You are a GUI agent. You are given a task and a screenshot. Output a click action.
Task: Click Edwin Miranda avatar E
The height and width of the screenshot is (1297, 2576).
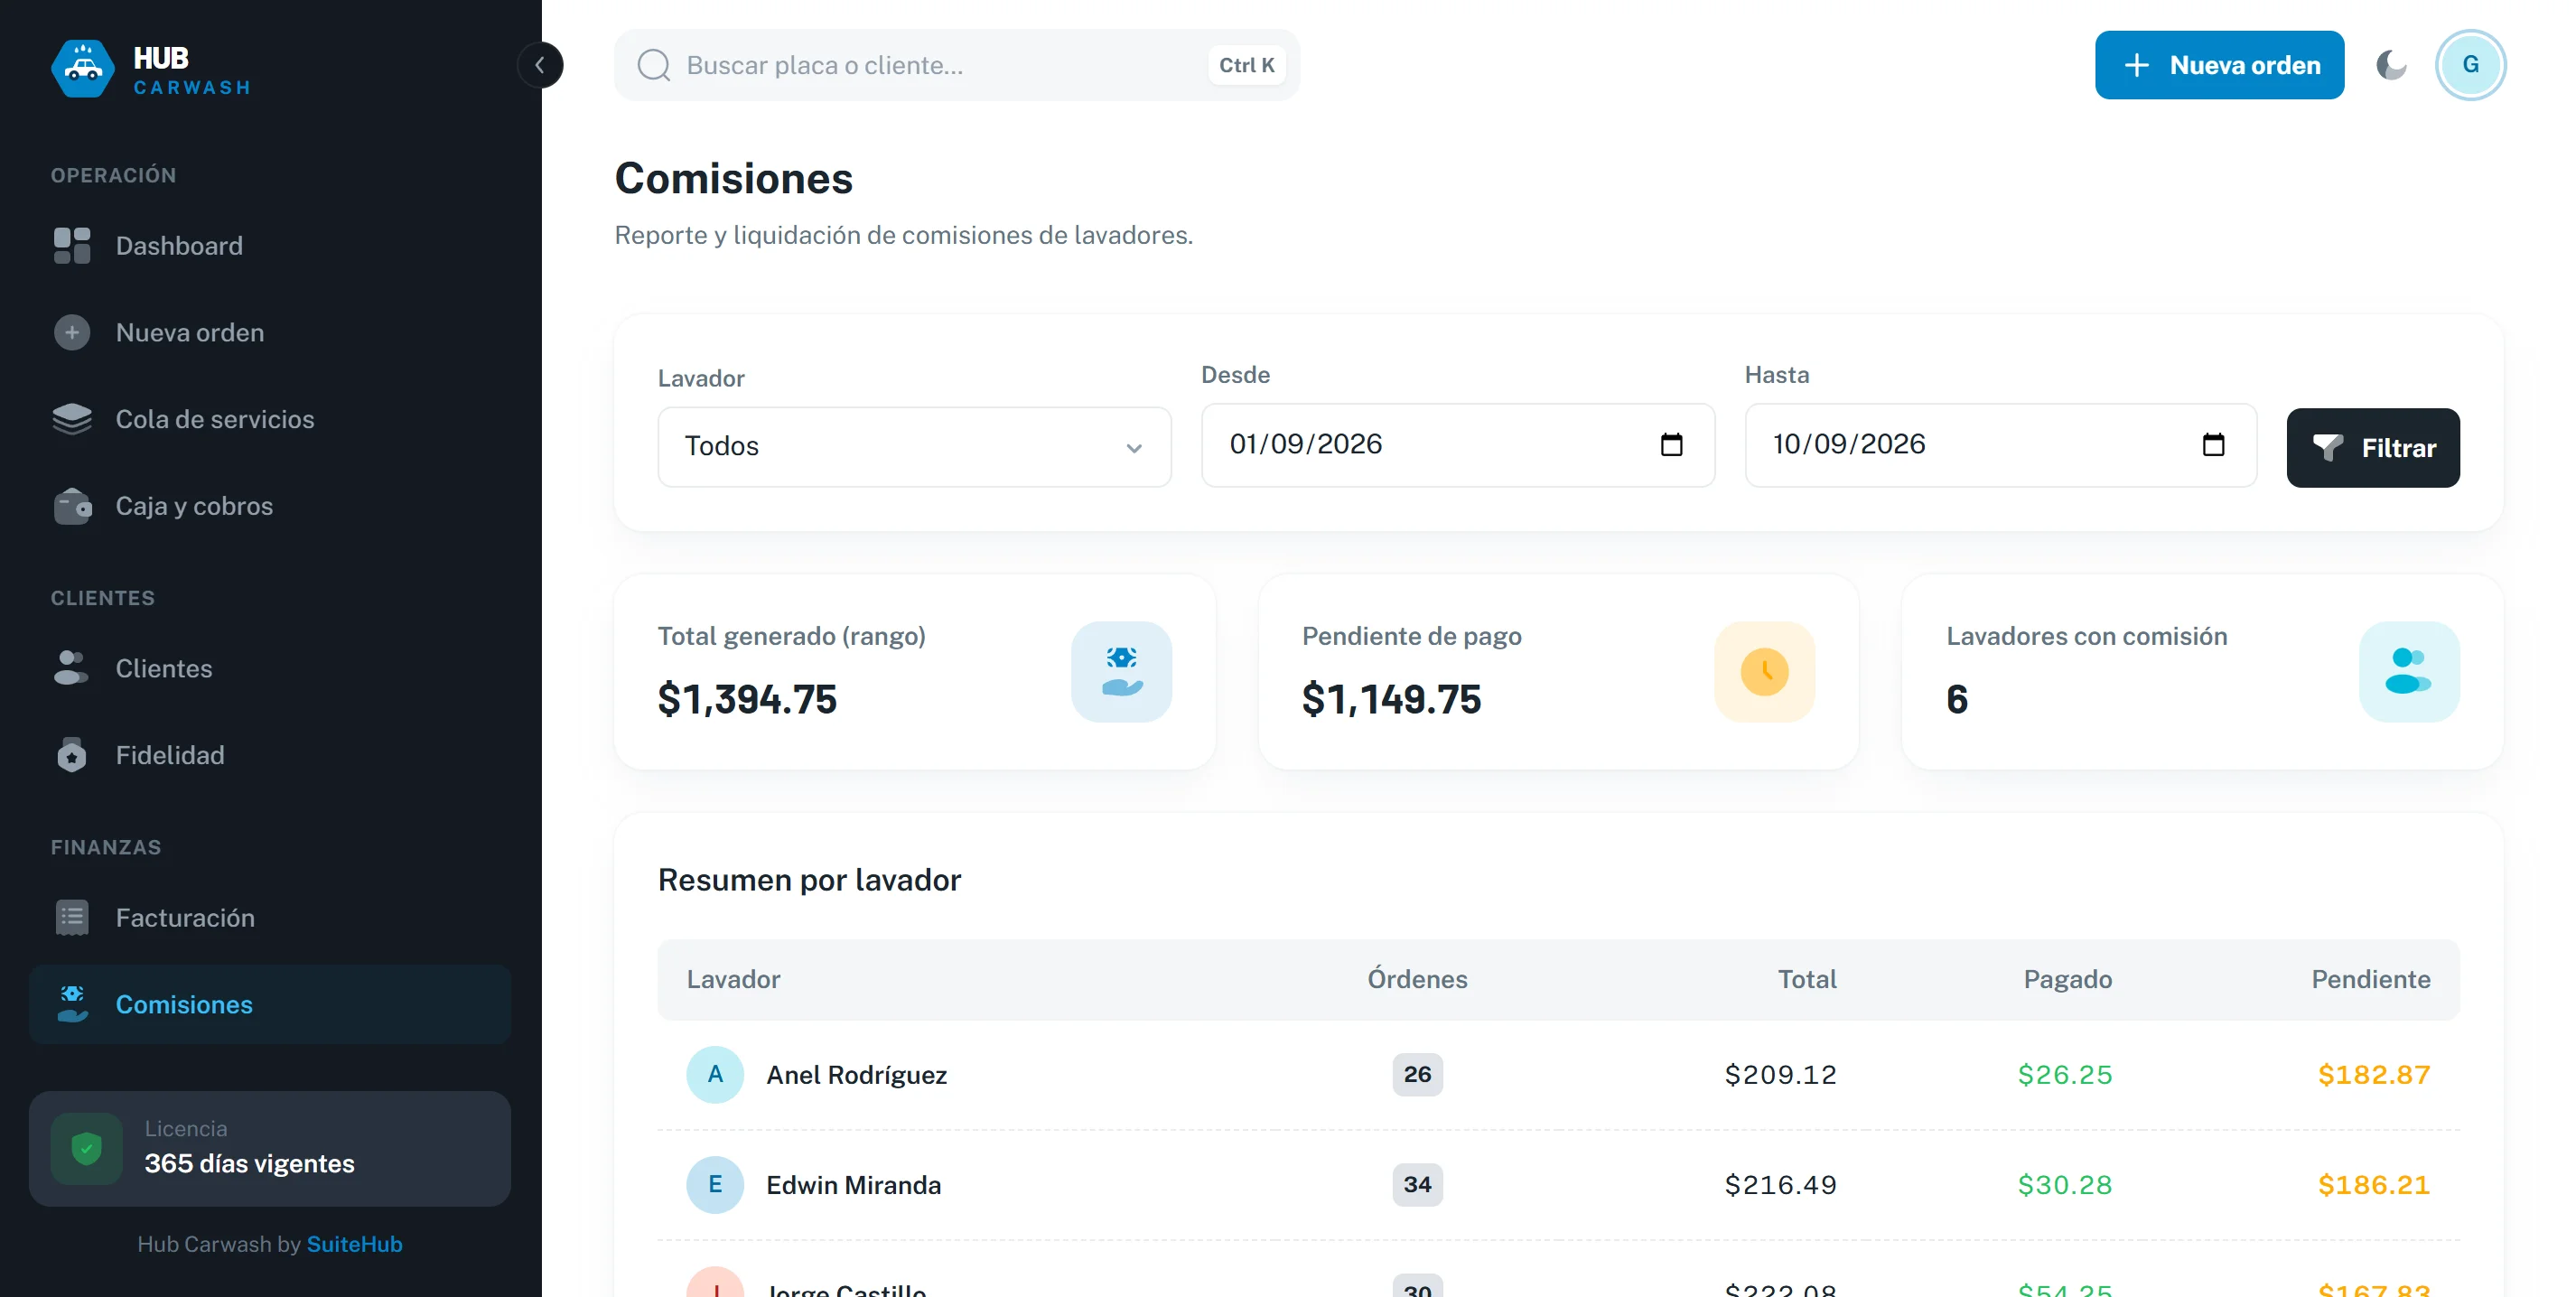(x=715, y=1185)
